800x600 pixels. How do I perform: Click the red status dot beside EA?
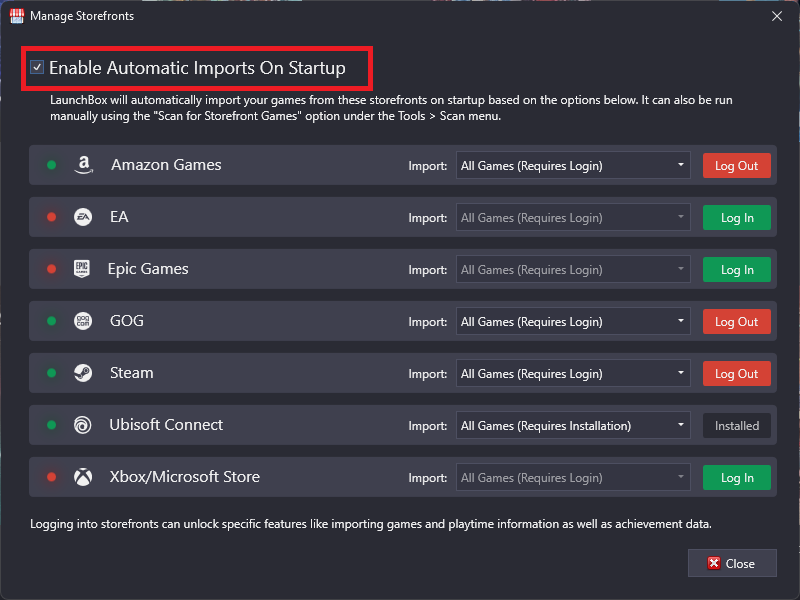52,217
